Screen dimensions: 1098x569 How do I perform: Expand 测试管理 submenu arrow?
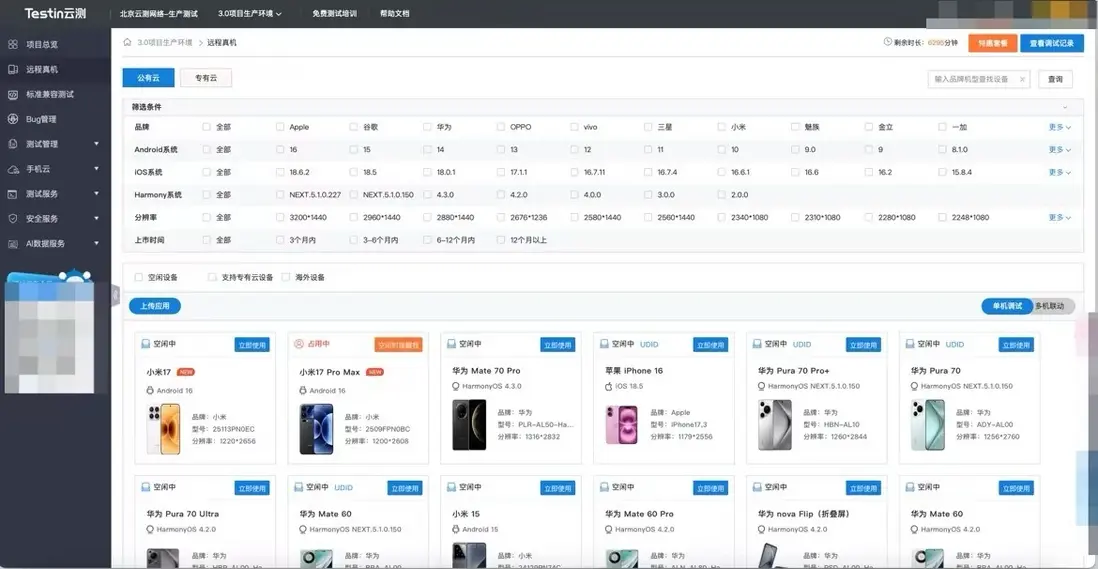[x=96, y=143]
